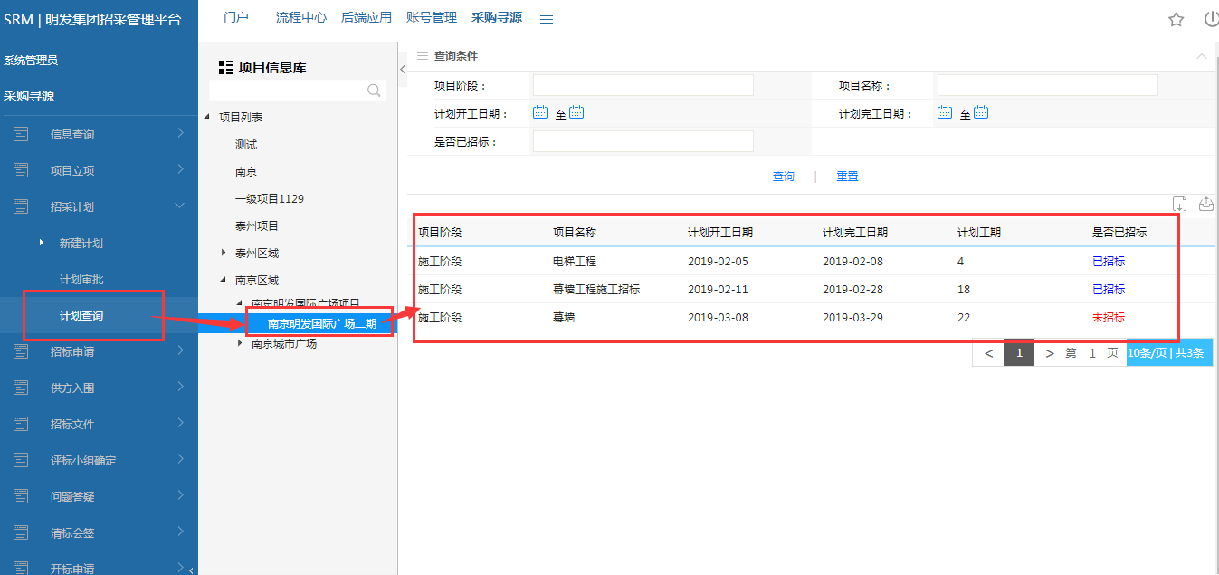The image size is (1219, 575).
Task: Click the search magnifier in 项目信息库 panel
Action: click(374, 91)
